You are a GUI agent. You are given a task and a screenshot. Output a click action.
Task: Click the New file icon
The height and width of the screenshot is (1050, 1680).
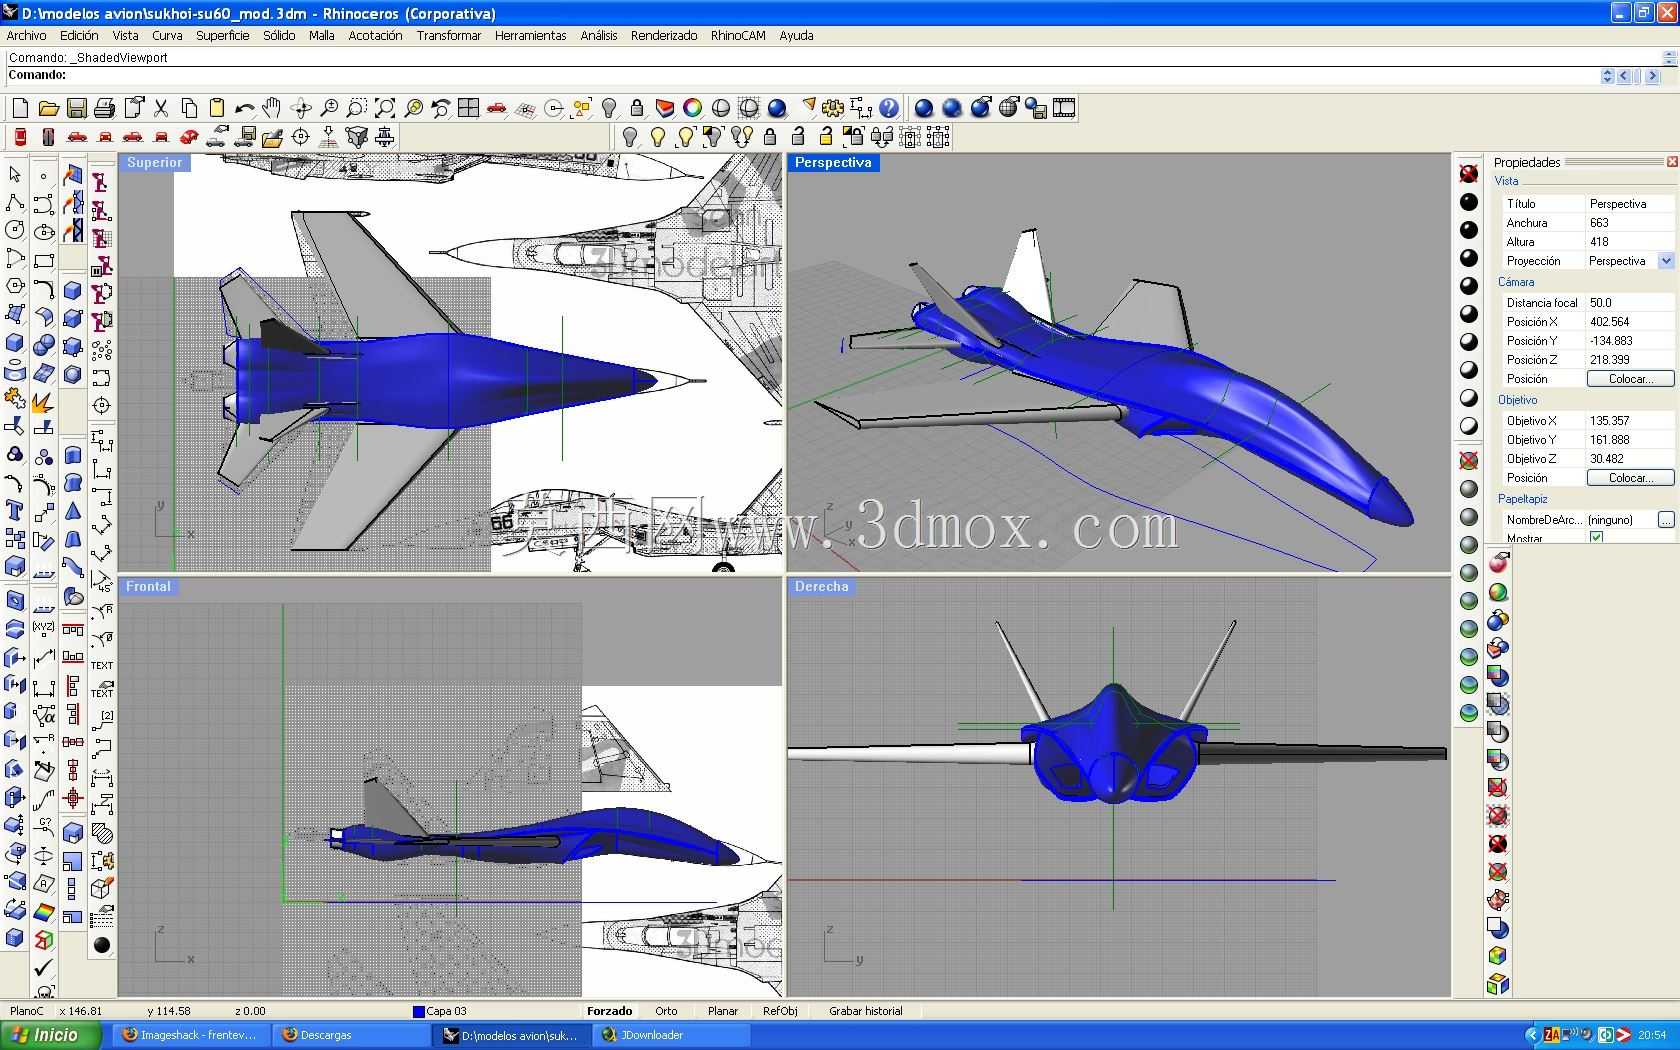coord(20,108)
